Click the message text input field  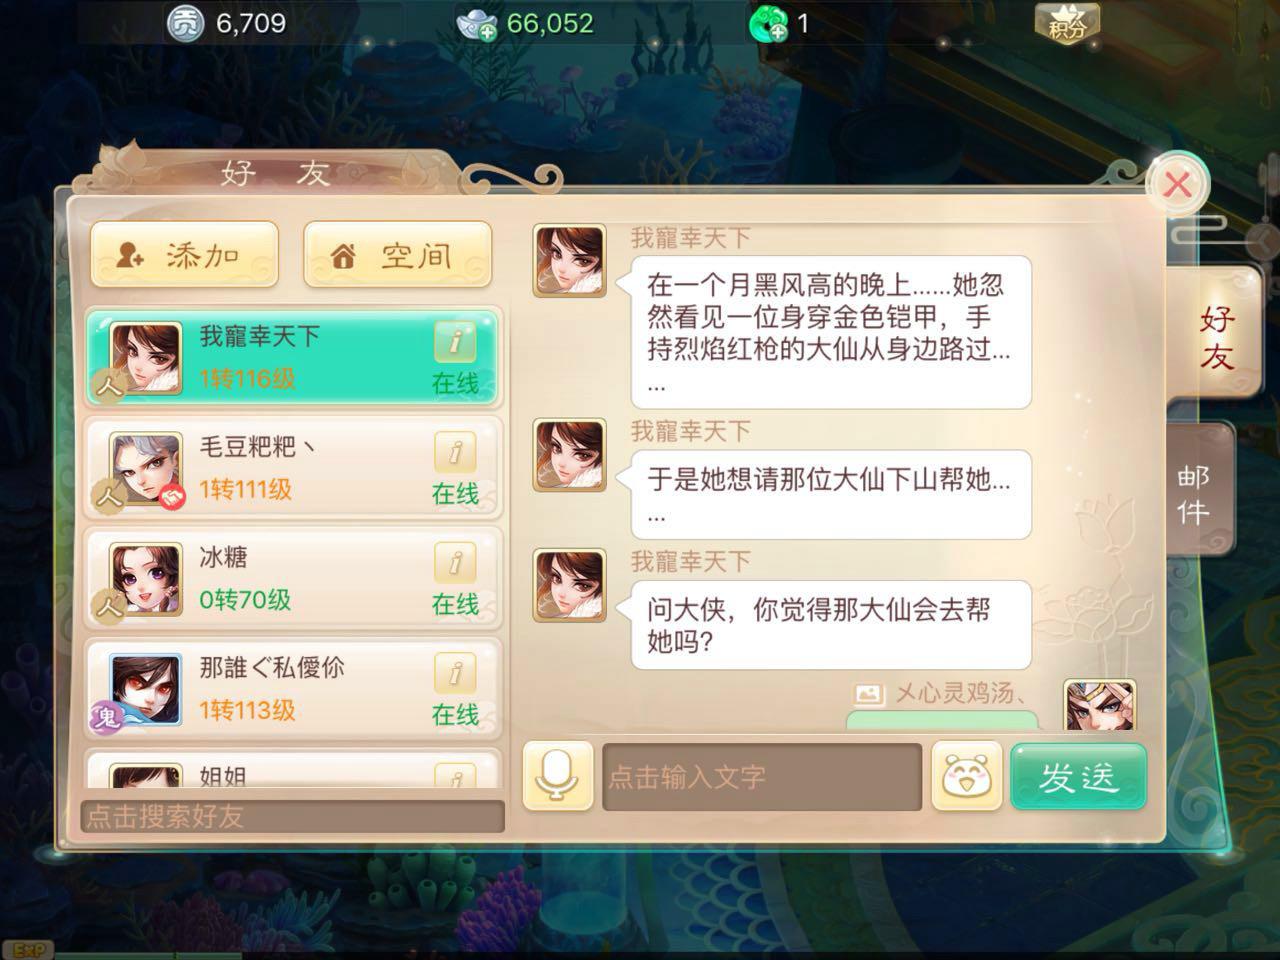pyautogui.click(x=762, y=777)
